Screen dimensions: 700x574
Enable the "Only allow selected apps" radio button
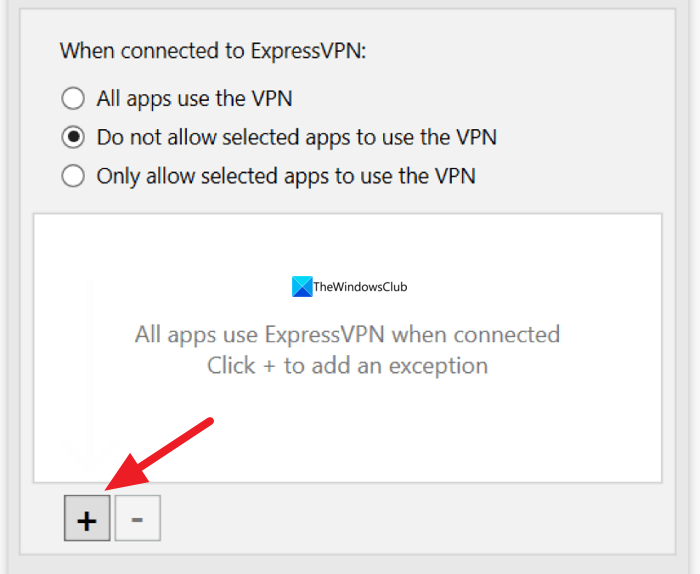point(73,176)
